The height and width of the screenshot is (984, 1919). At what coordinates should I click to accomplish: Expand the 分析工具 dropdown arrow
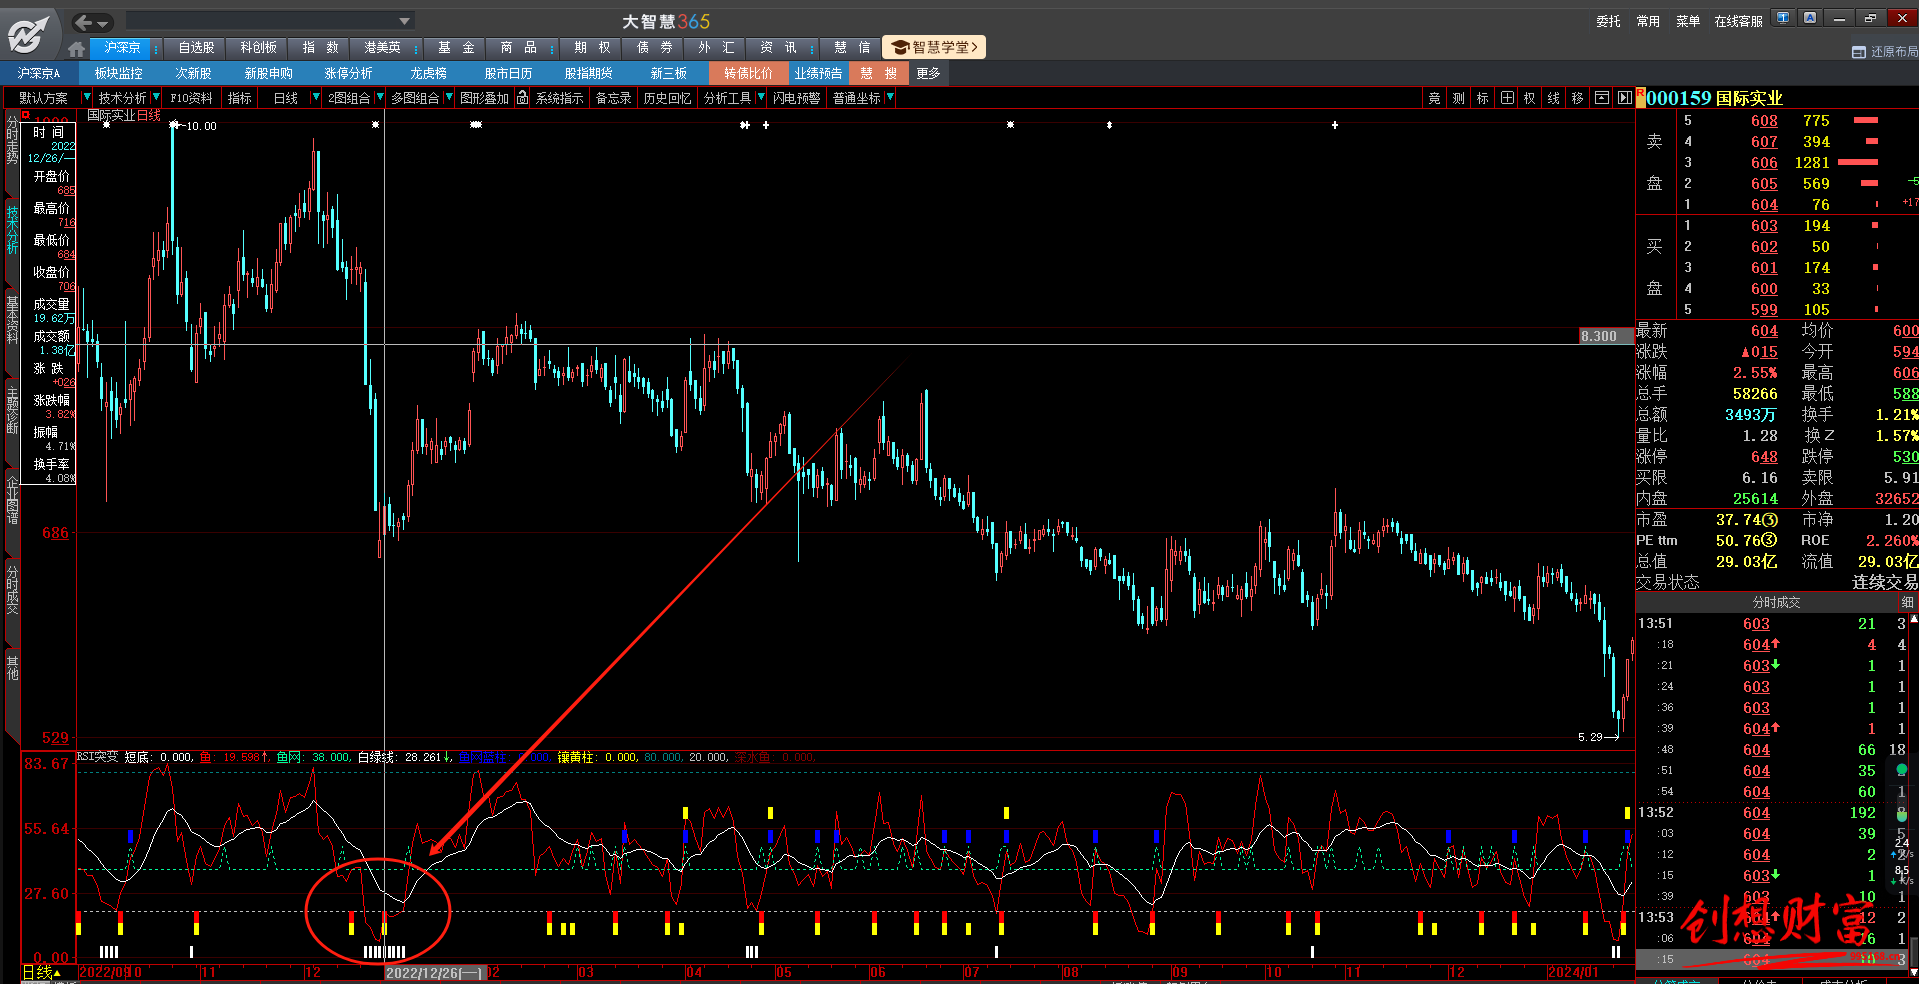click(x=760, y=98)
